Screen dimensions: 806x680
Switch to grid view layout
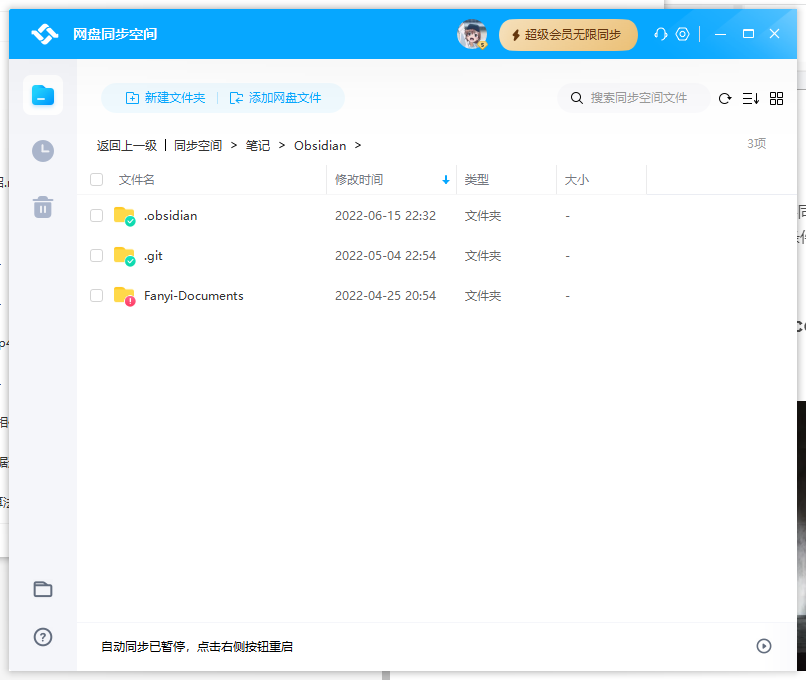(776, 98)
